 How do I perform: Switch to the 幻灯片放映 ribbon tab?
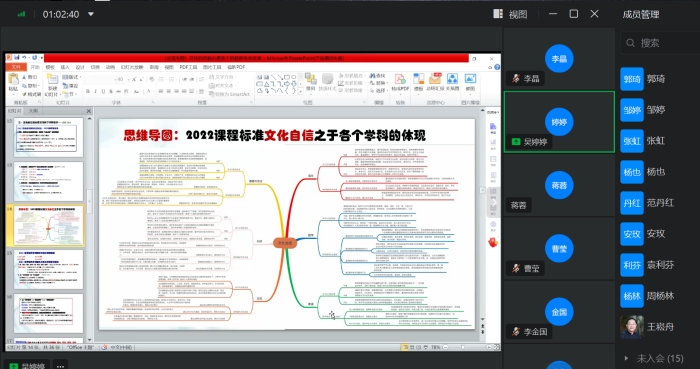[132, 67]
